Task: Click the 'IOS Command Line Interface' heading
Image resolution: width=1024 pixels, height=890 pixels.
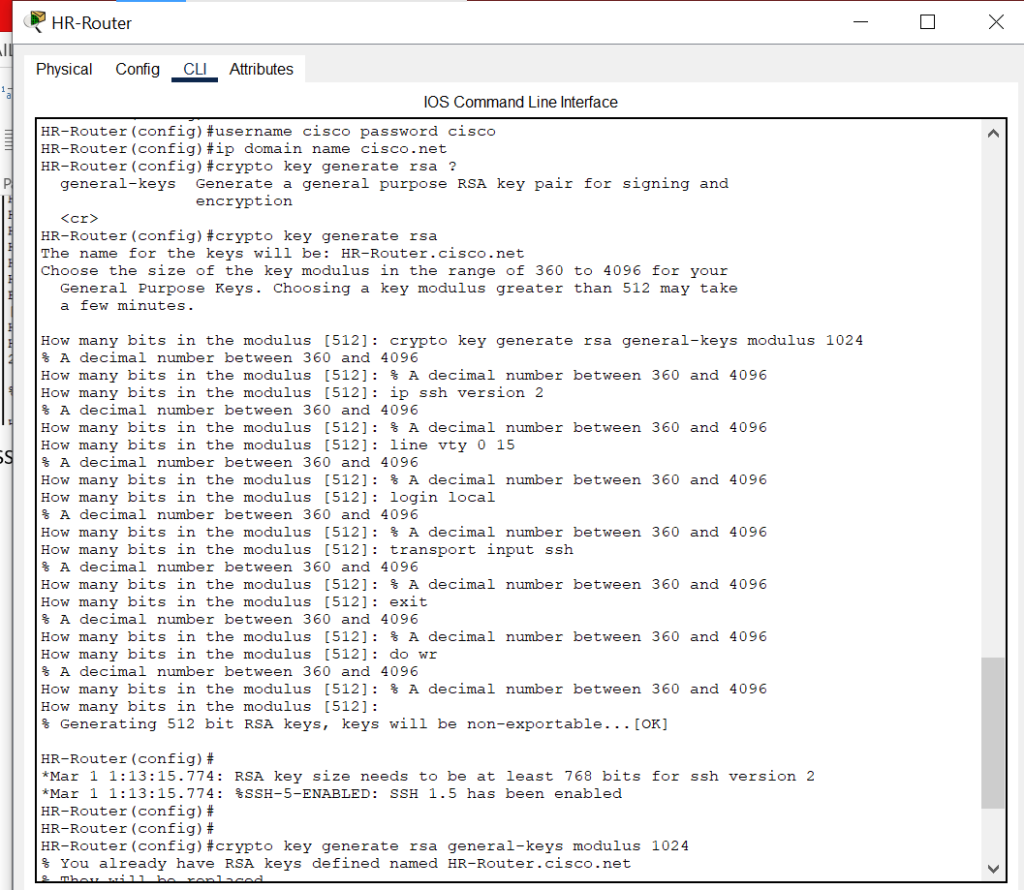Action: tap(520, 103)
